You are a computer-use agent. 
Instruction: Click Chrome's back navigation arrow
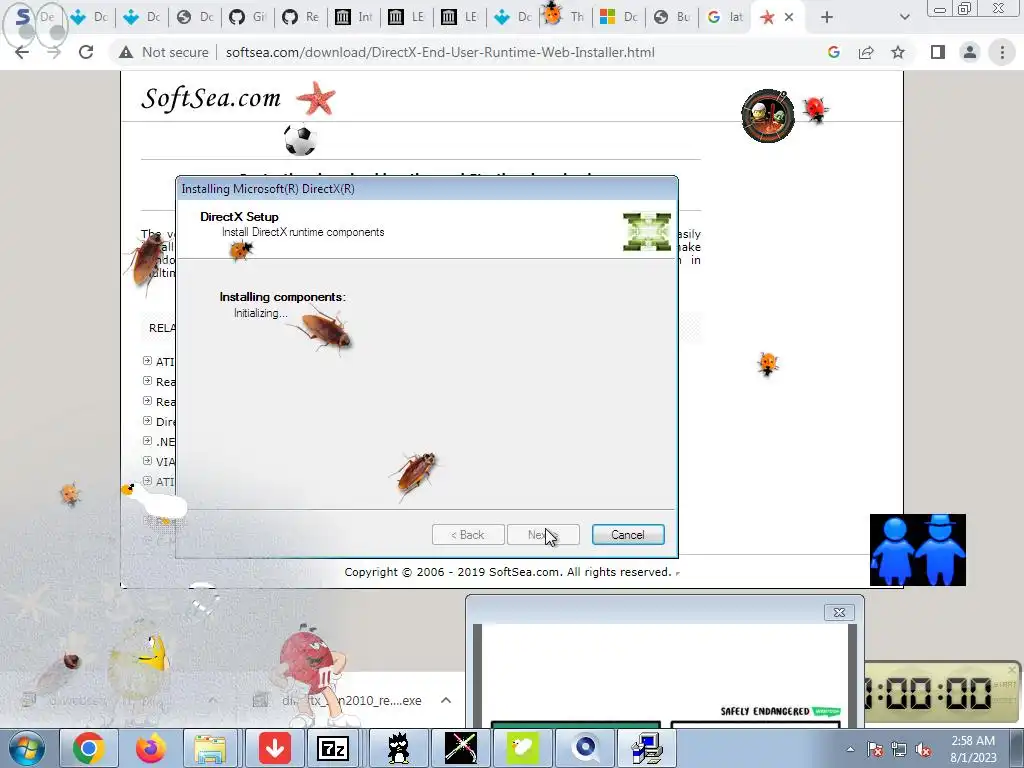coord(22,52)
